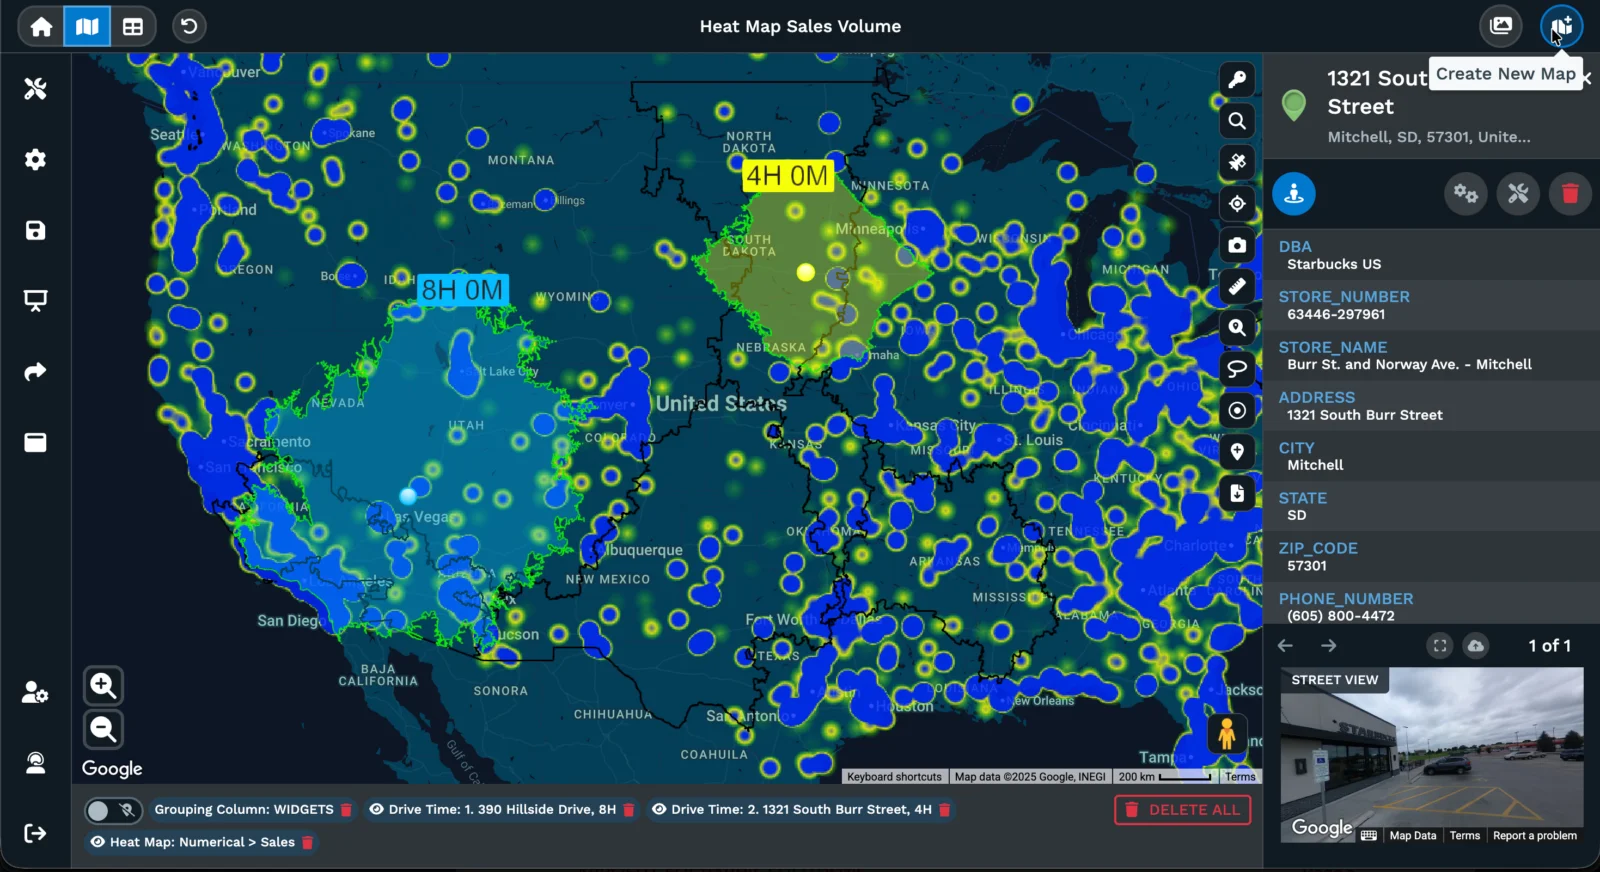Click the Create New Map icon
The width and height of the screenshot is (1600, 872).
1562,26
